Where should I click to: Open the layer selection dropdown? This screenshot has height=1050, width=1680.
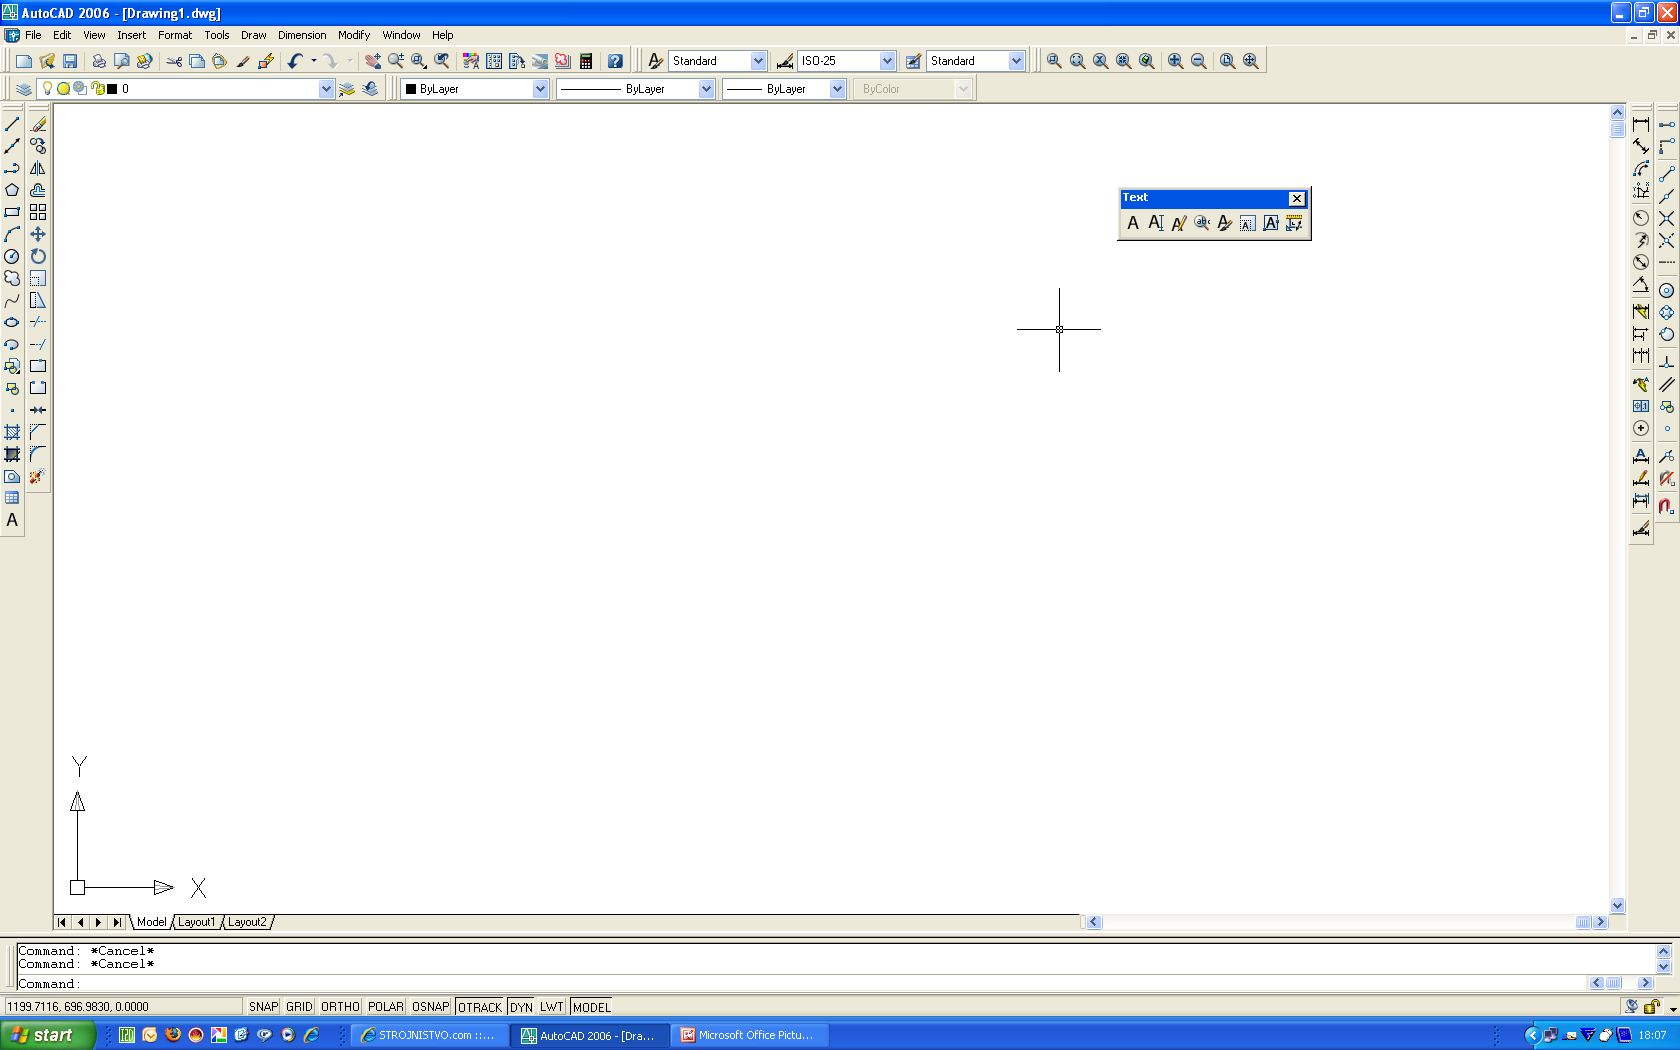click(326, 89)
